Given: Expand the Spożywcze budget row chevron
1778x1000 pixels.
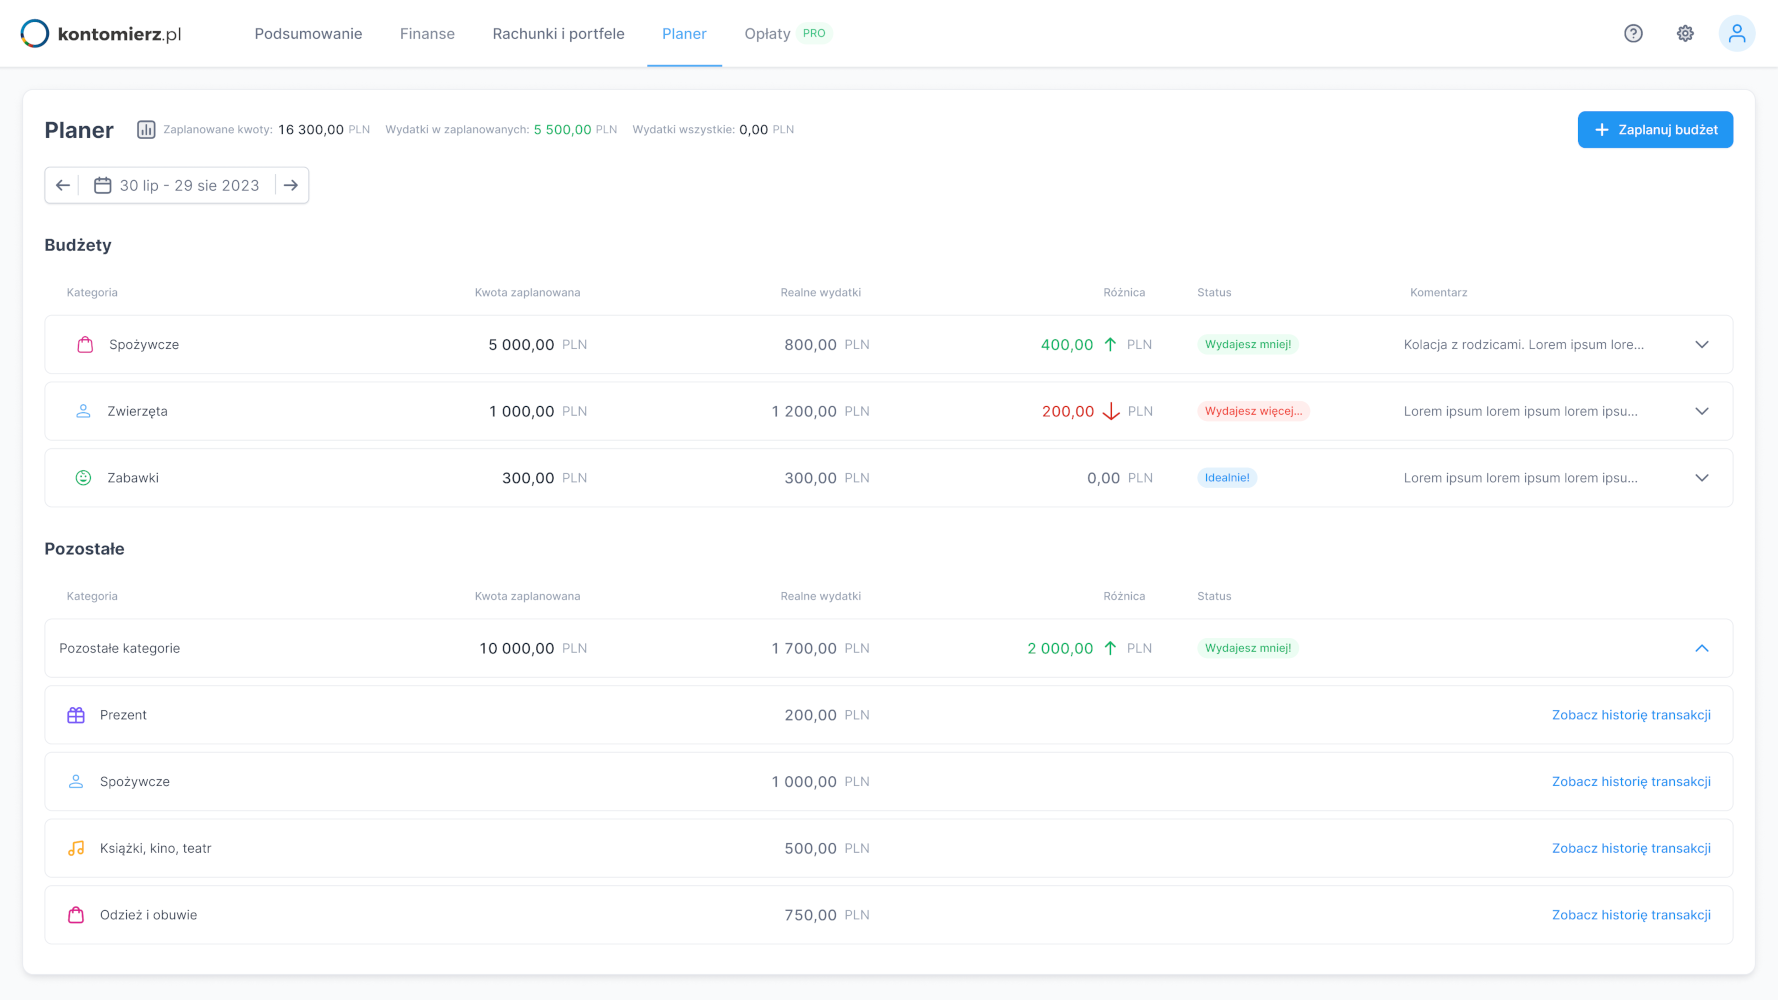Looking at the screenshot, I should tap(1702, 345).
